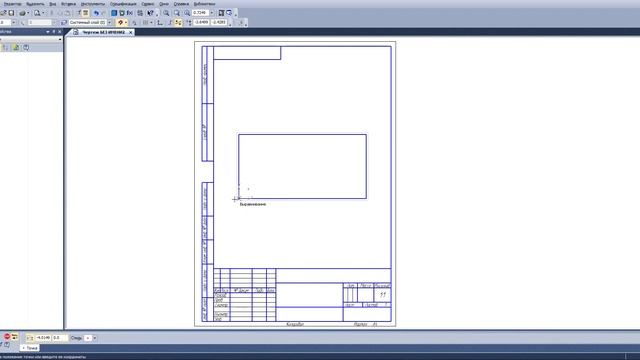Click the Save document toolbar icon

[x=11, y=13]
